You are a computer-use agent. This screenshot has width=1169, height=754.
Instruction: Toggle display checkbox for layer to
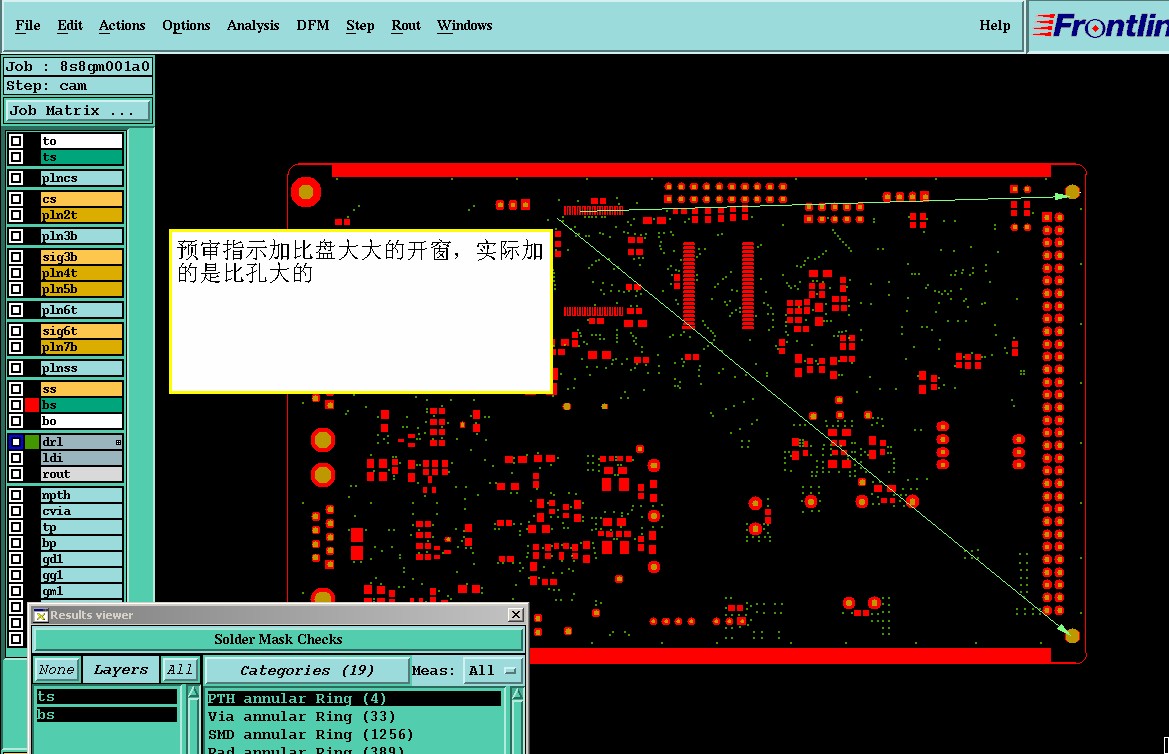(16, 141)
